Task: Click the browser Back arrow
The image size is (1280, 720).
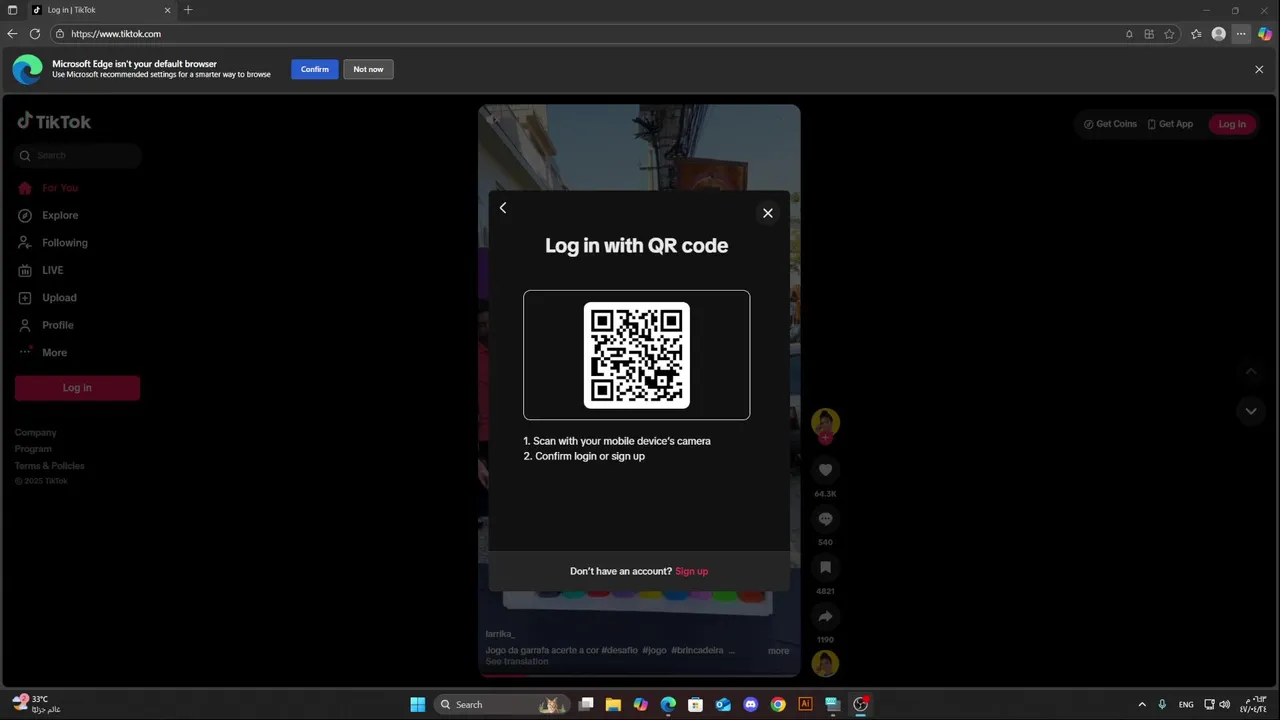Action: (x=12, y=34)
